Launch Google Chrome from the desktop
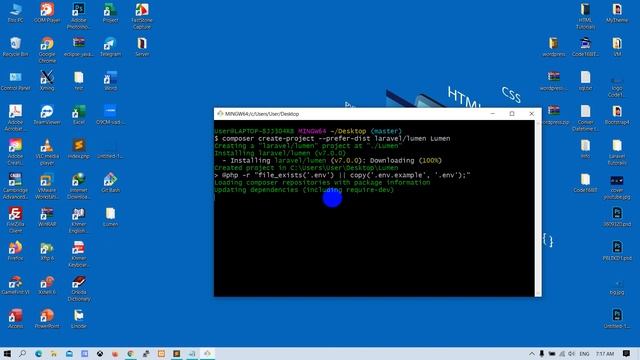640x360 pixels. point(47,50)
